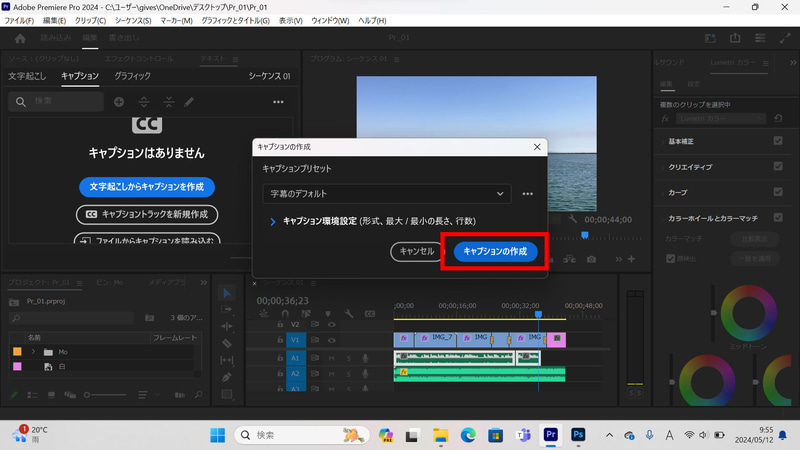Open the 字幕のデフォルト preset dropdown
The image size is (800, 450).
[x=387, y=194]
